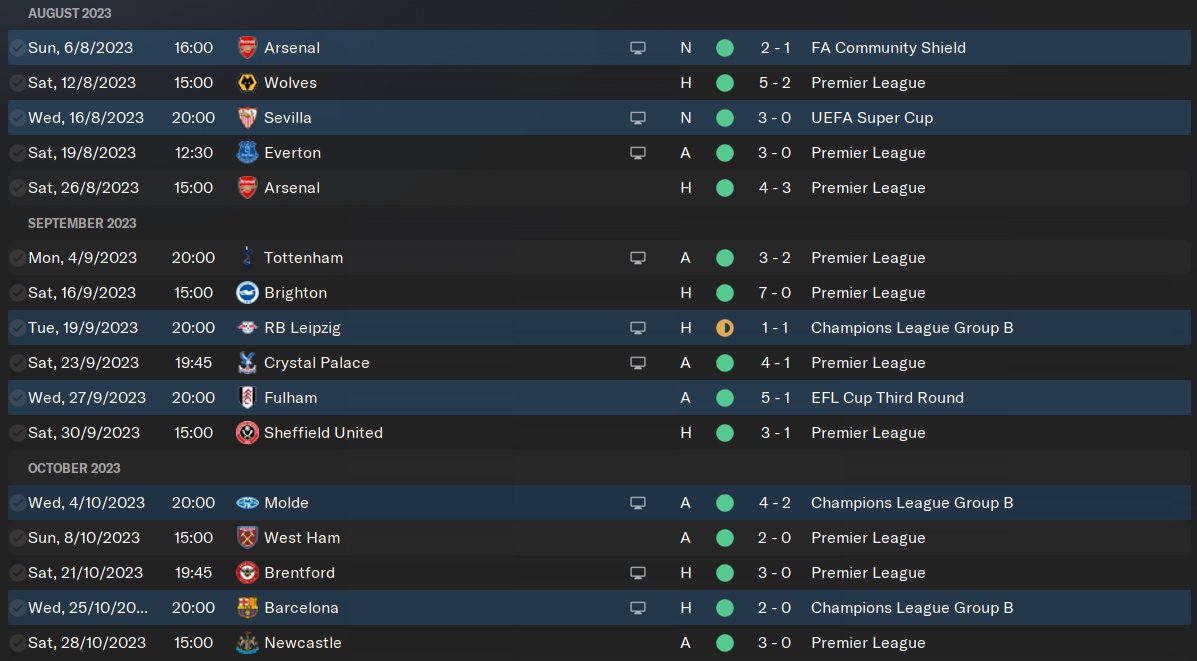Toggle the checkmark on the West Ham fixture

click(x=17, y=538)
